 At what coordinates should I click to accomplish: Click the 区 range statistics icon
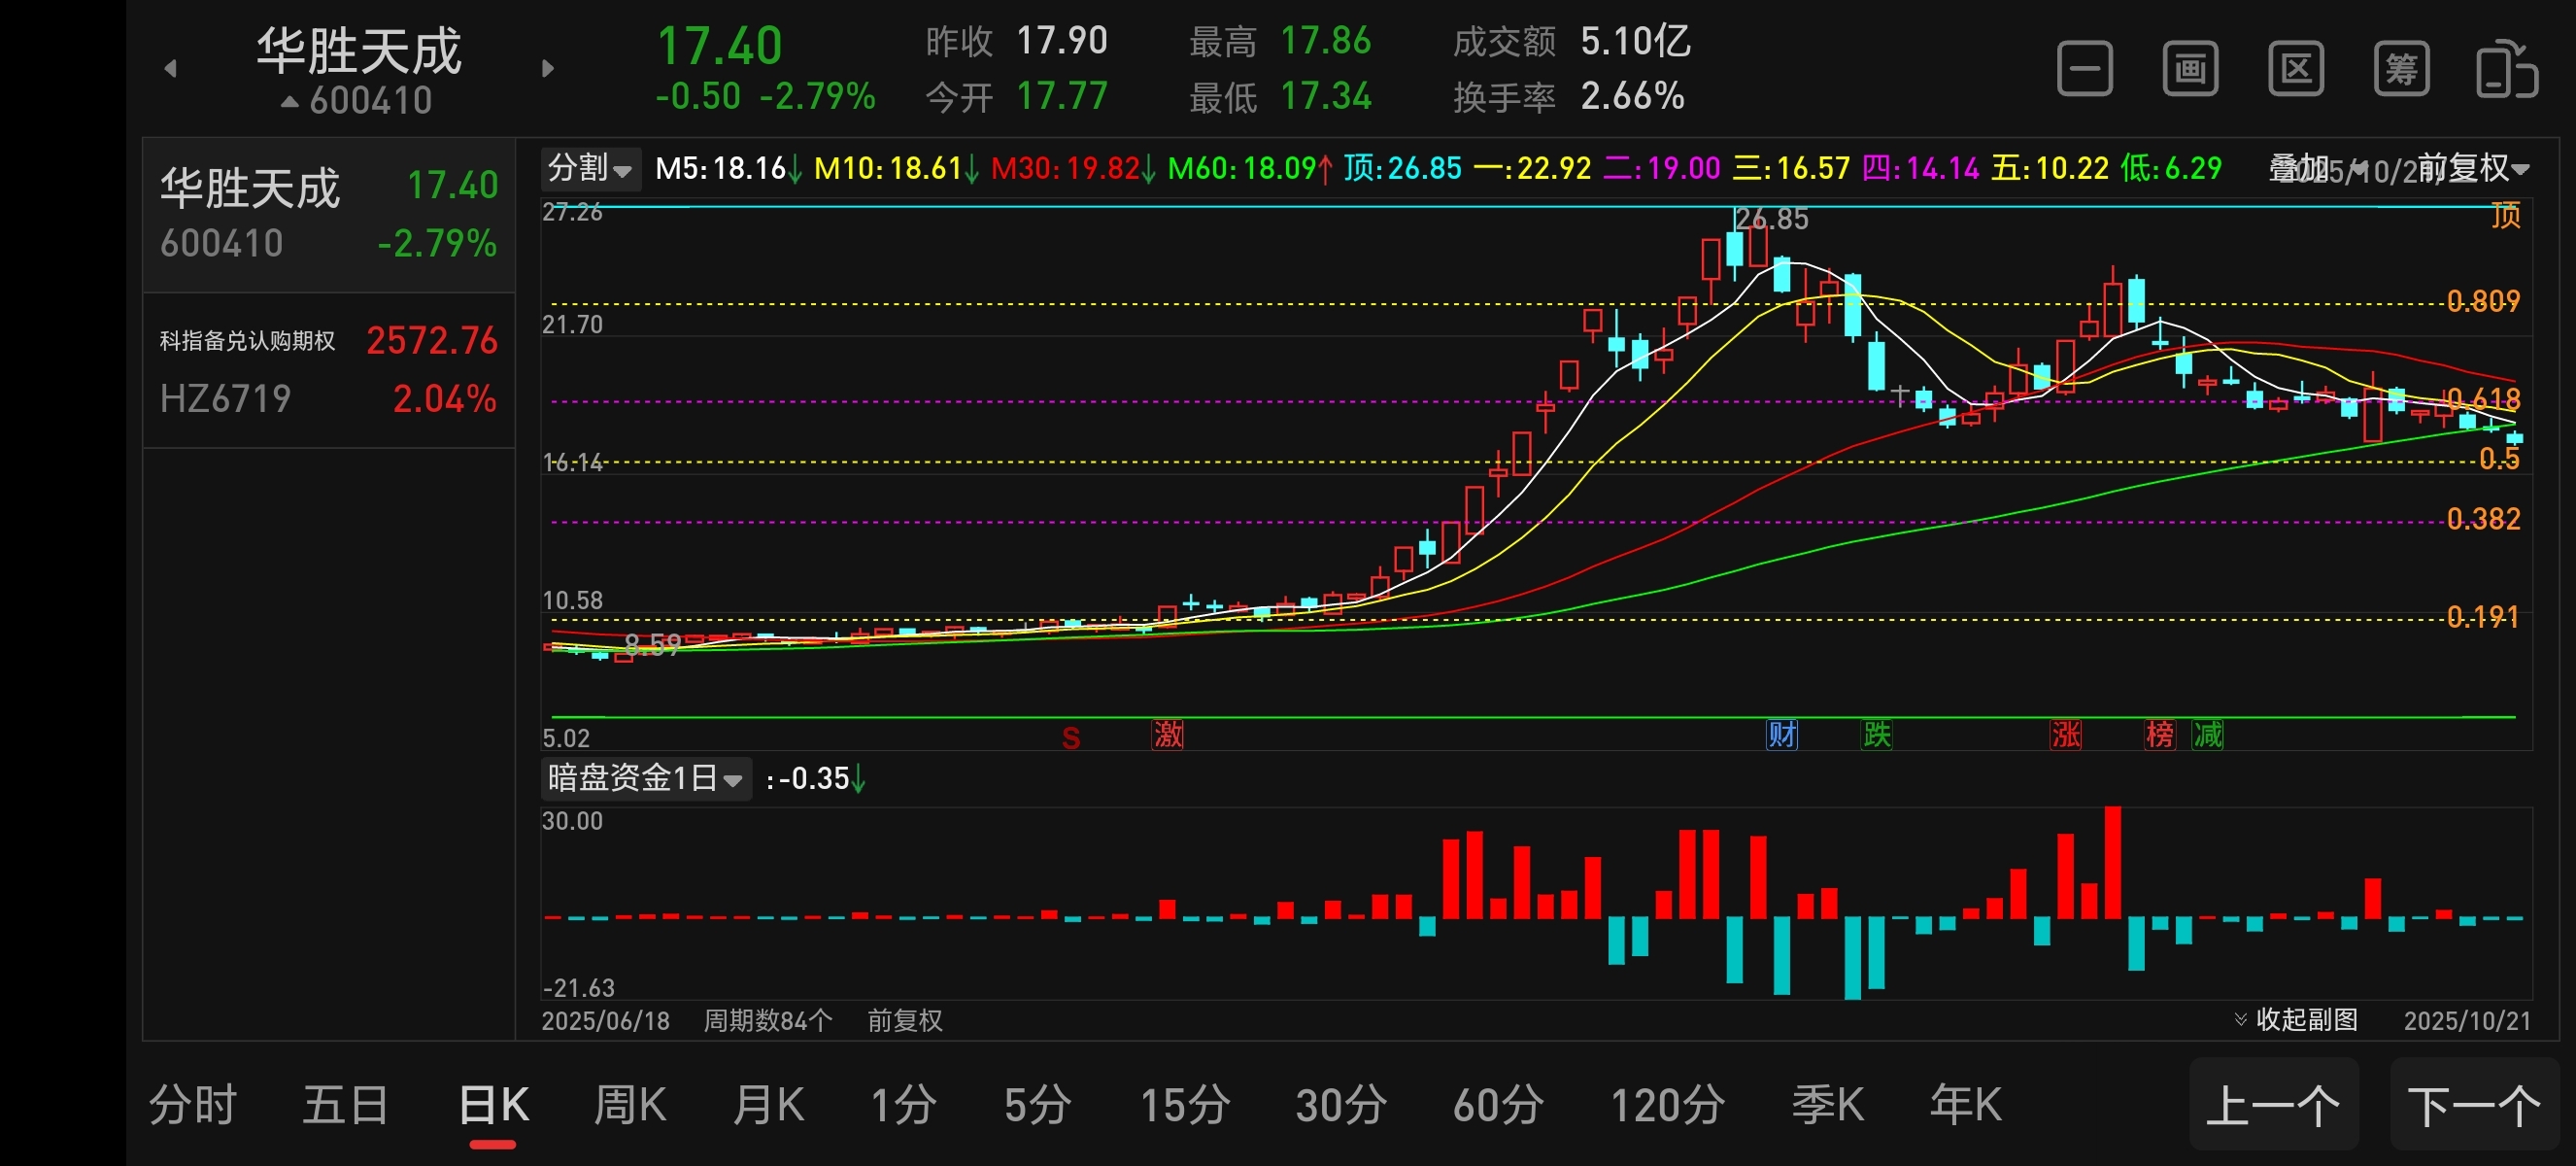2295,69
